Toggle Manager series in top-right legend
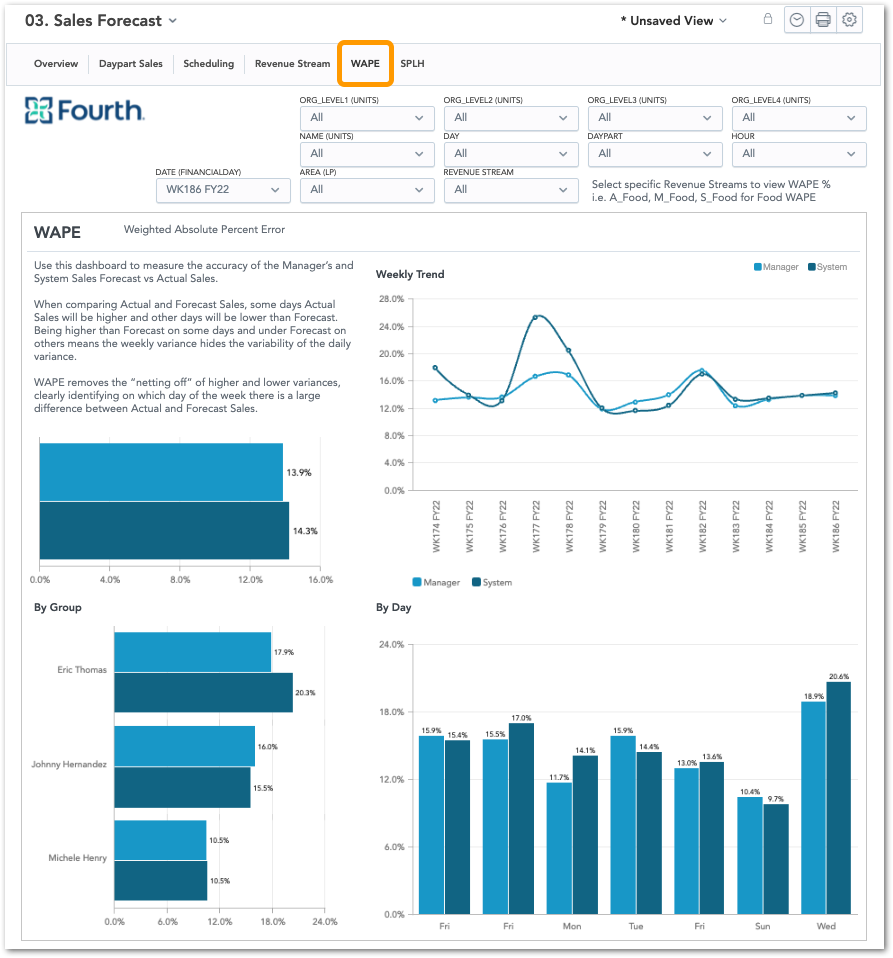 pyautogui.click(x=777, y=267)
